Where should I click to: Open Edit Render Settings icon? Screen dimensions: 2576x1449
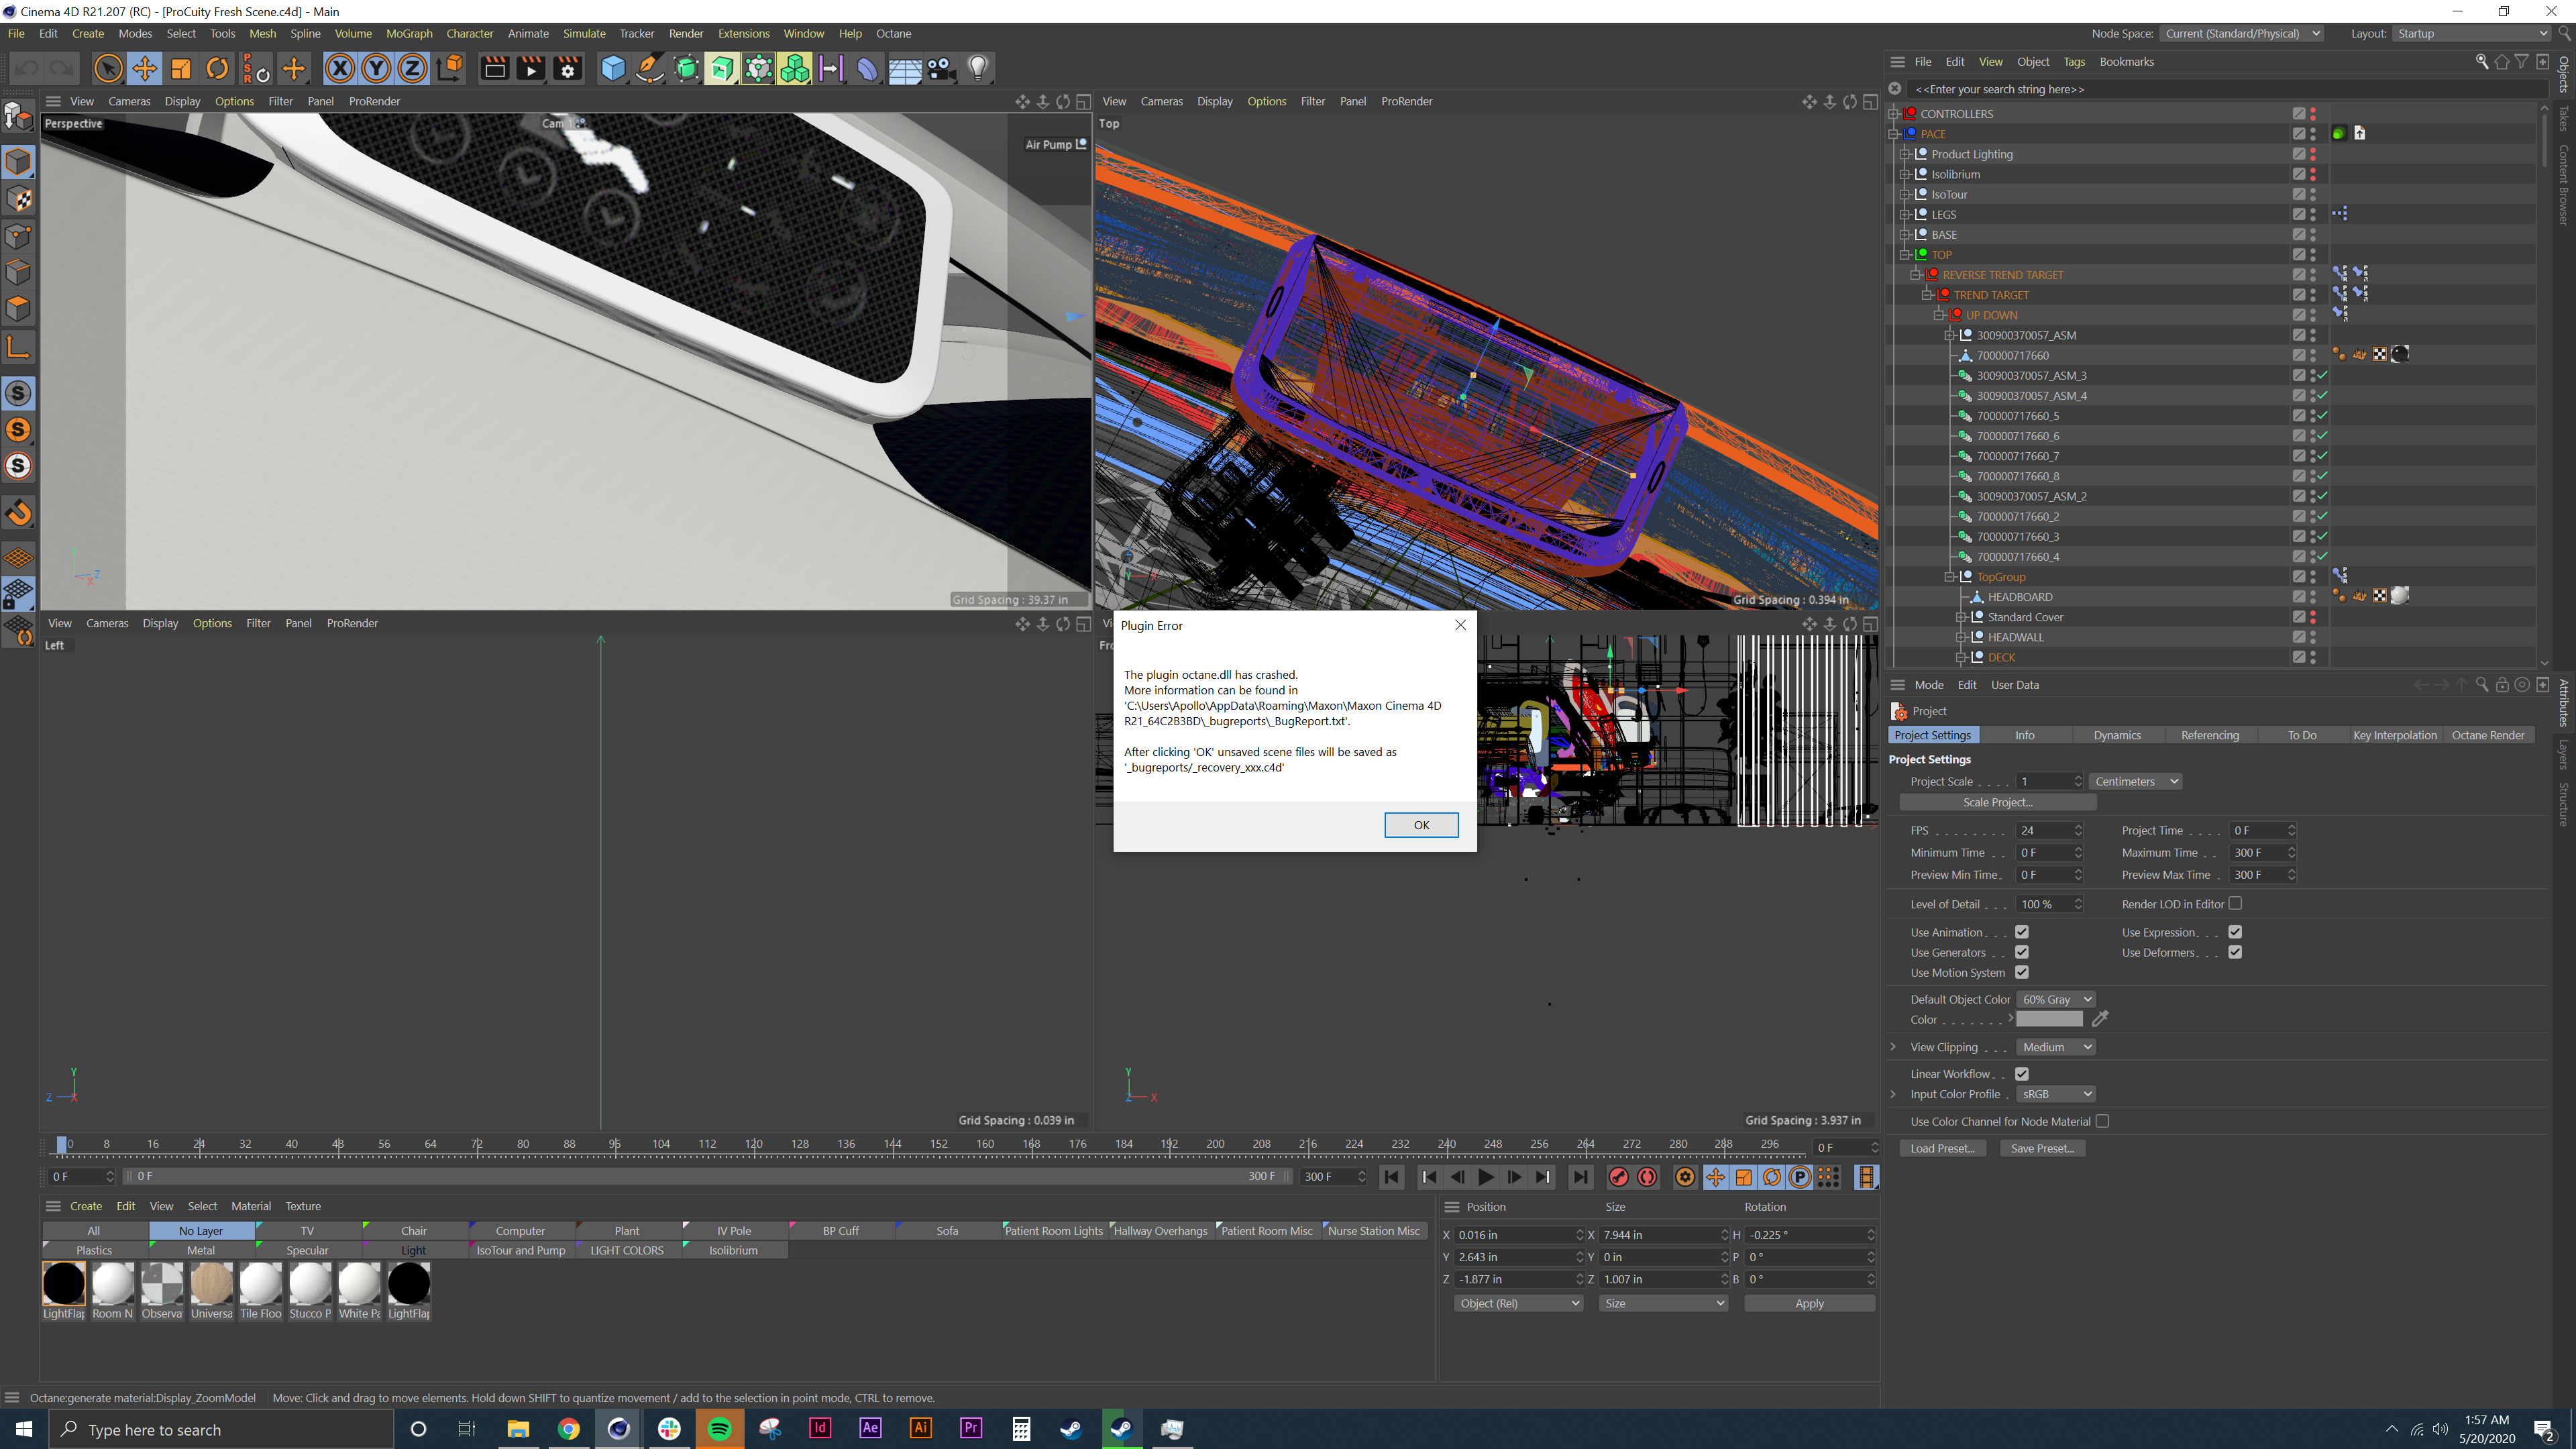tap(567, 68)
